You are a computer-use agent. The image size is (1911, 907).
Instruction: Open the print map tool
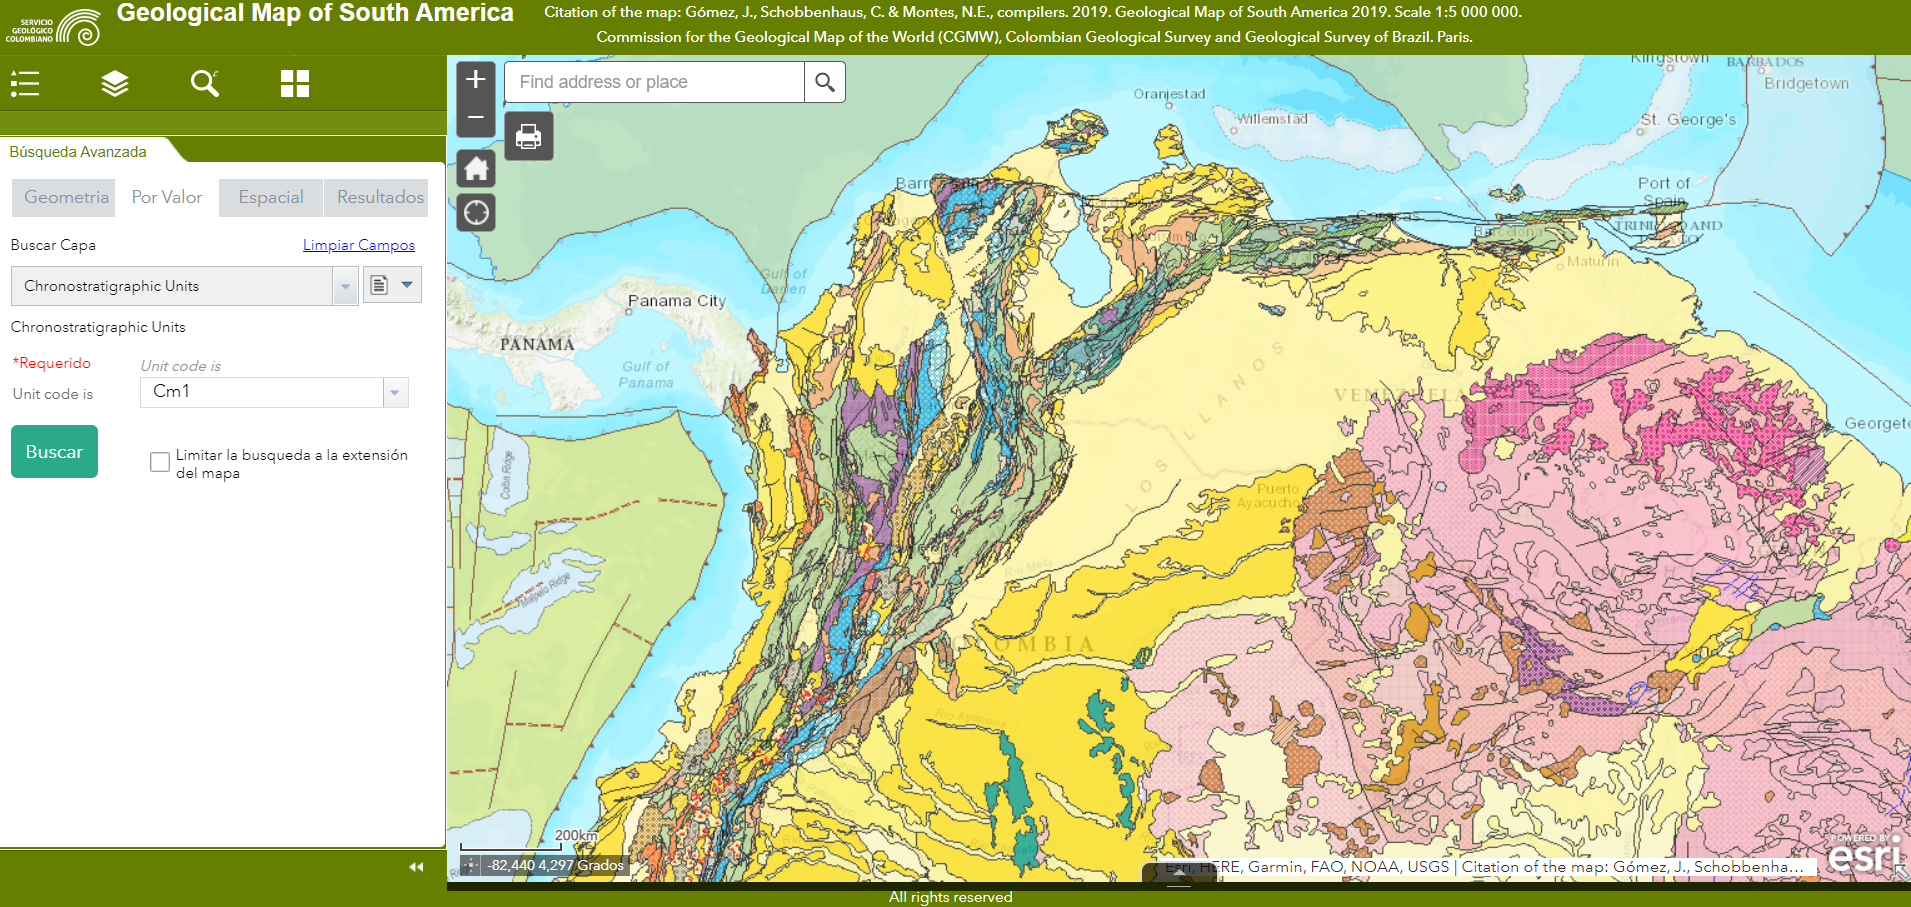click(529, 136)
